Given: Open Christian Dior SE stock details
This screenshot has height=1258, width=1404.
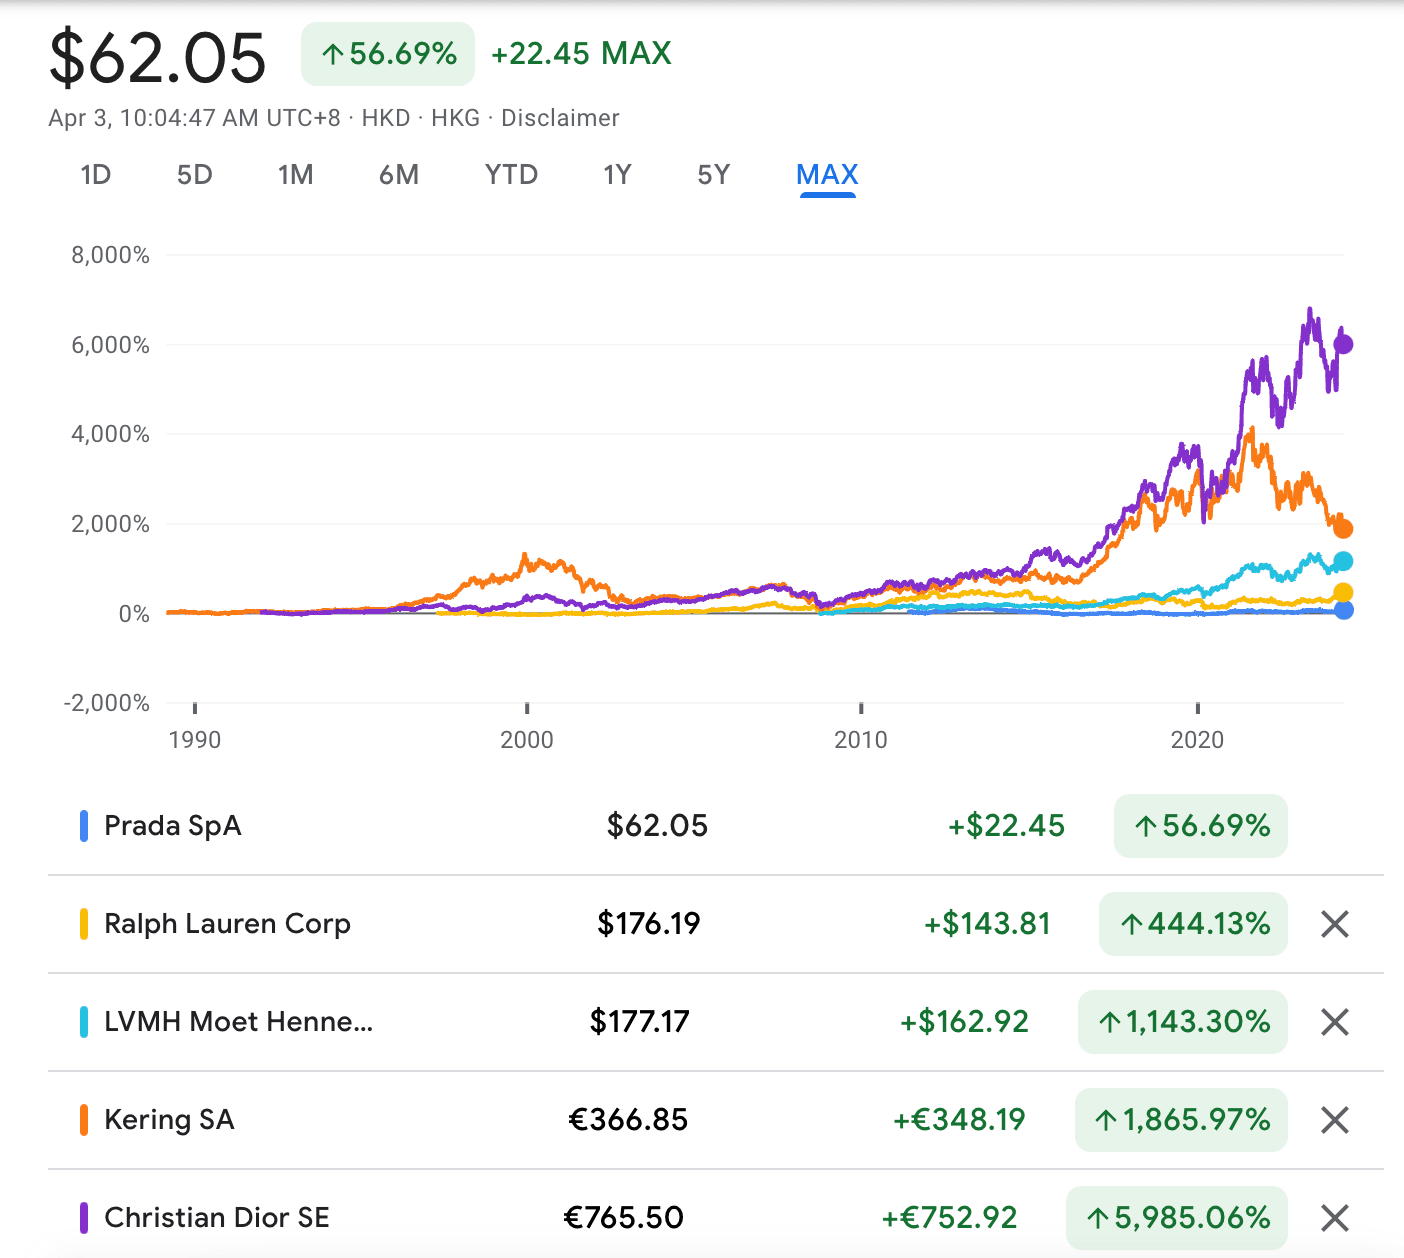Looking at the screenshot, I should pyautogui.click(x=217, y=1218).
